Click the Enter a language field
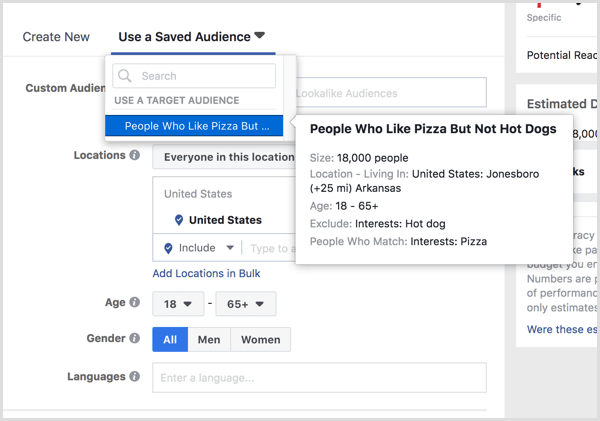Screen dimensions: 600x421 319,378
